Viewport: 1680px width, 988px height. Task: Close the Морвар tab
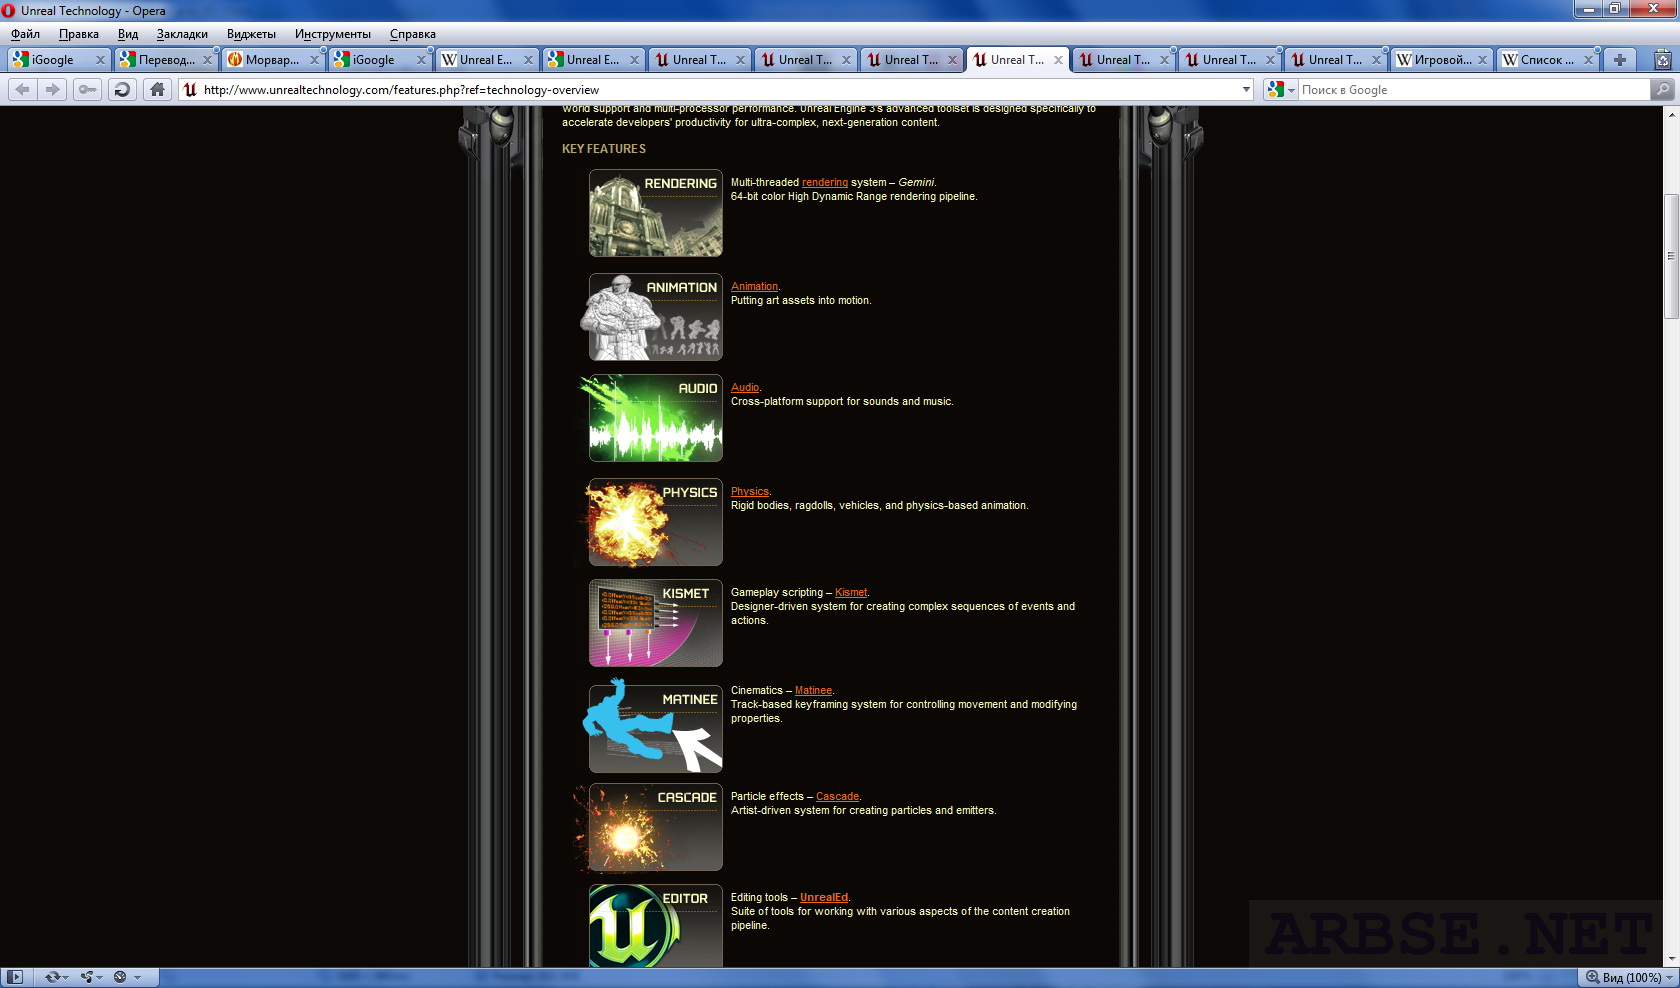314,60
